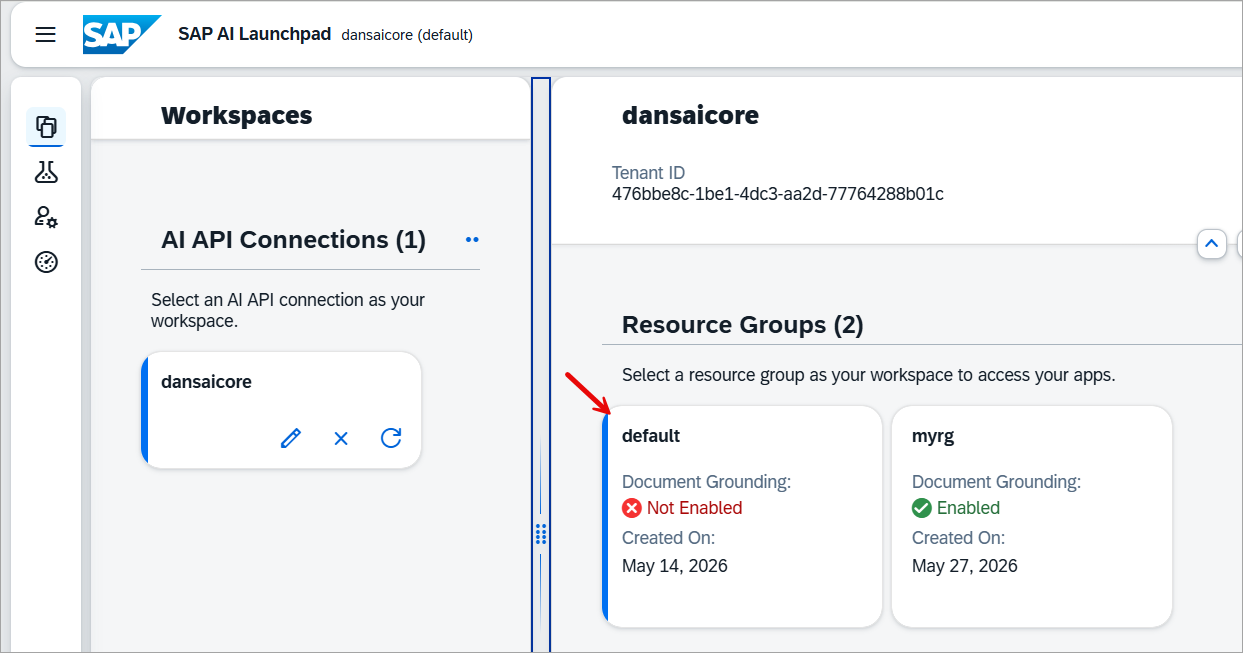Select the dansaicore connection card
This screenshot has height=653, width=1243.
pos(281,410)
